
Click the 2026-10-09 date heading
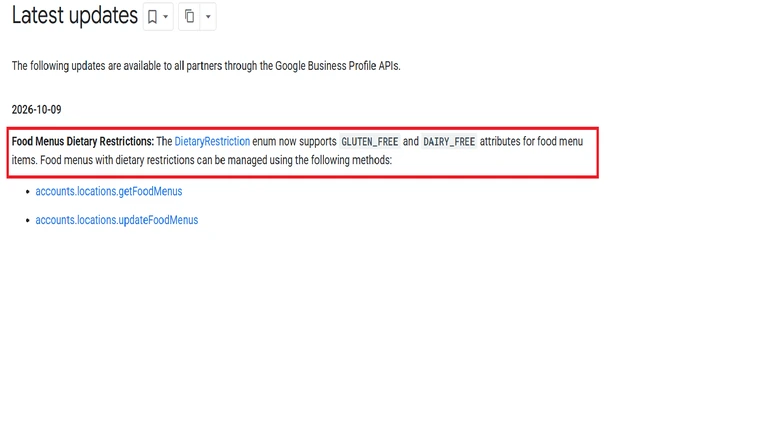point(37,110)
